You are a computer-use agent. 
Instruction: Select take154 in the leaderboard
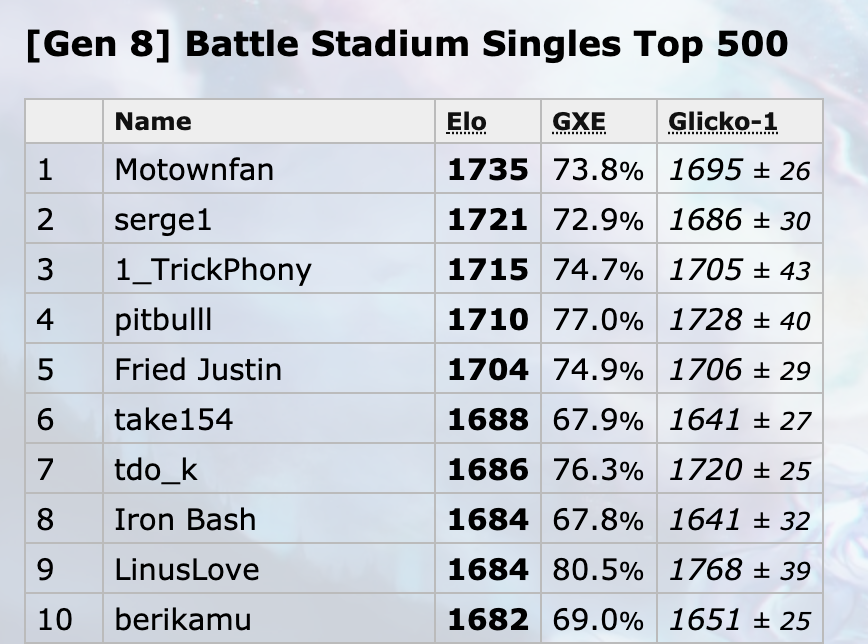(173, 420)
